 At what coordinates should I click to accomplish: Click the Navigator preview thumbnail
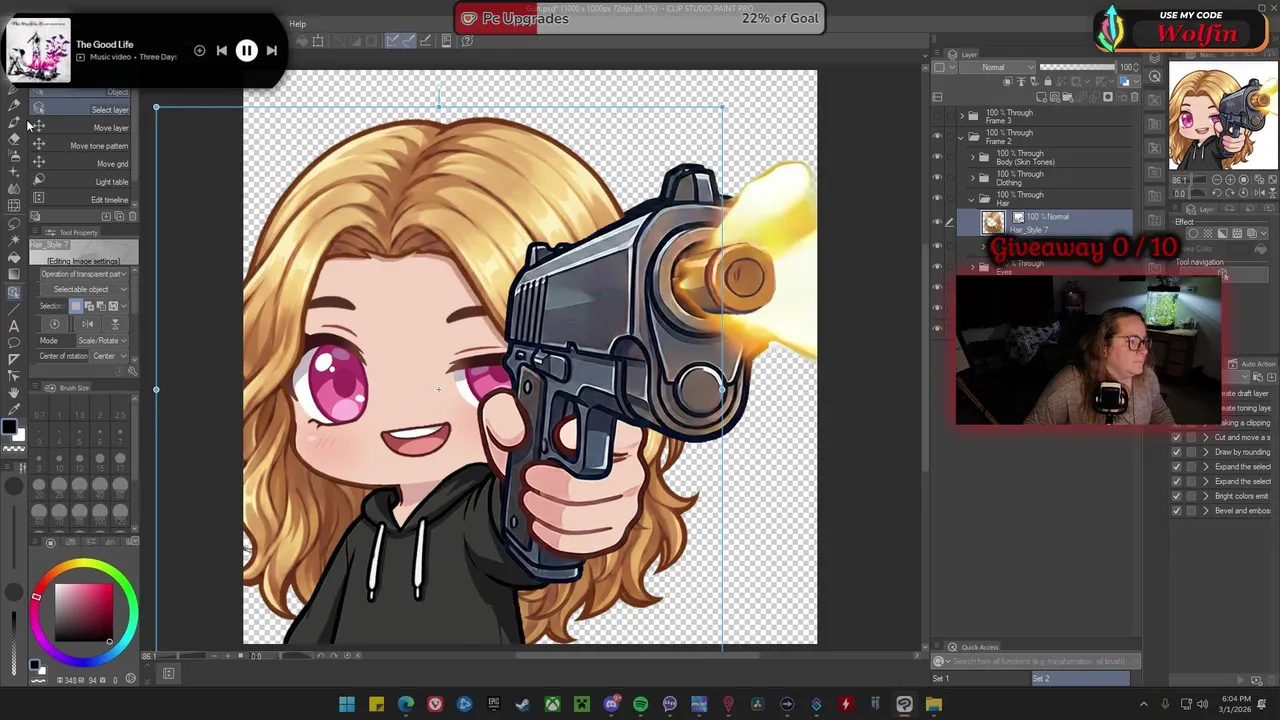1223,115
